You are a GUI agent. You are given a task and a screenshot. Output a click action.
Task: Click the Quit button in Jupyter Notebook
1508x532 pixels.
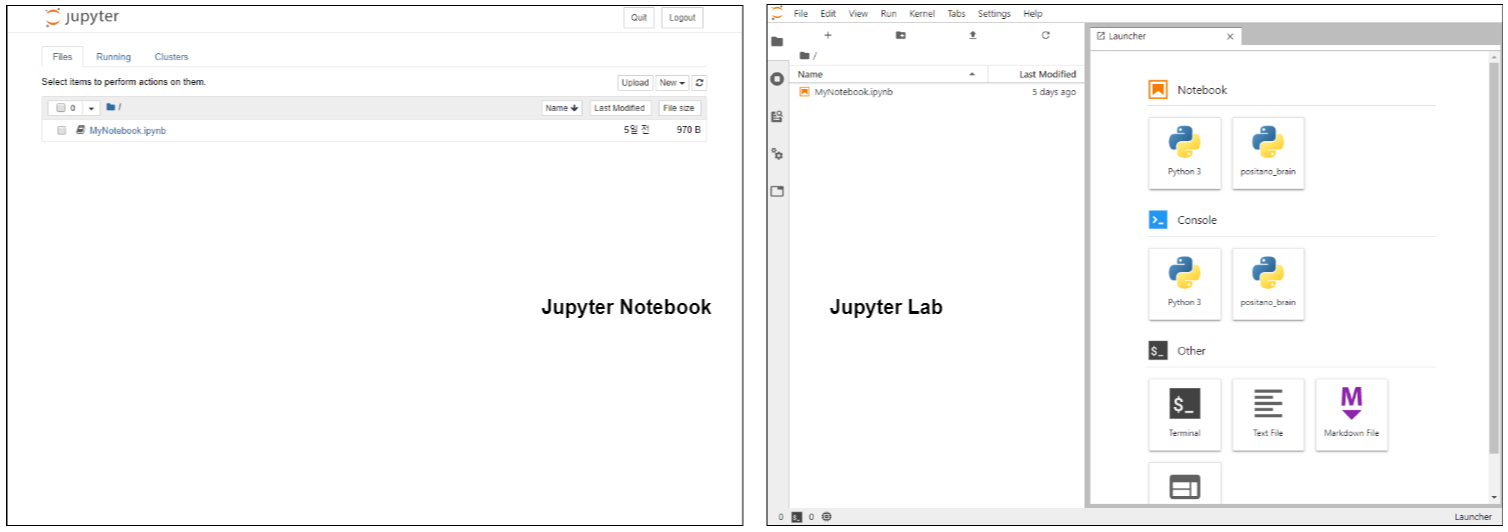(x=639, y=17)
